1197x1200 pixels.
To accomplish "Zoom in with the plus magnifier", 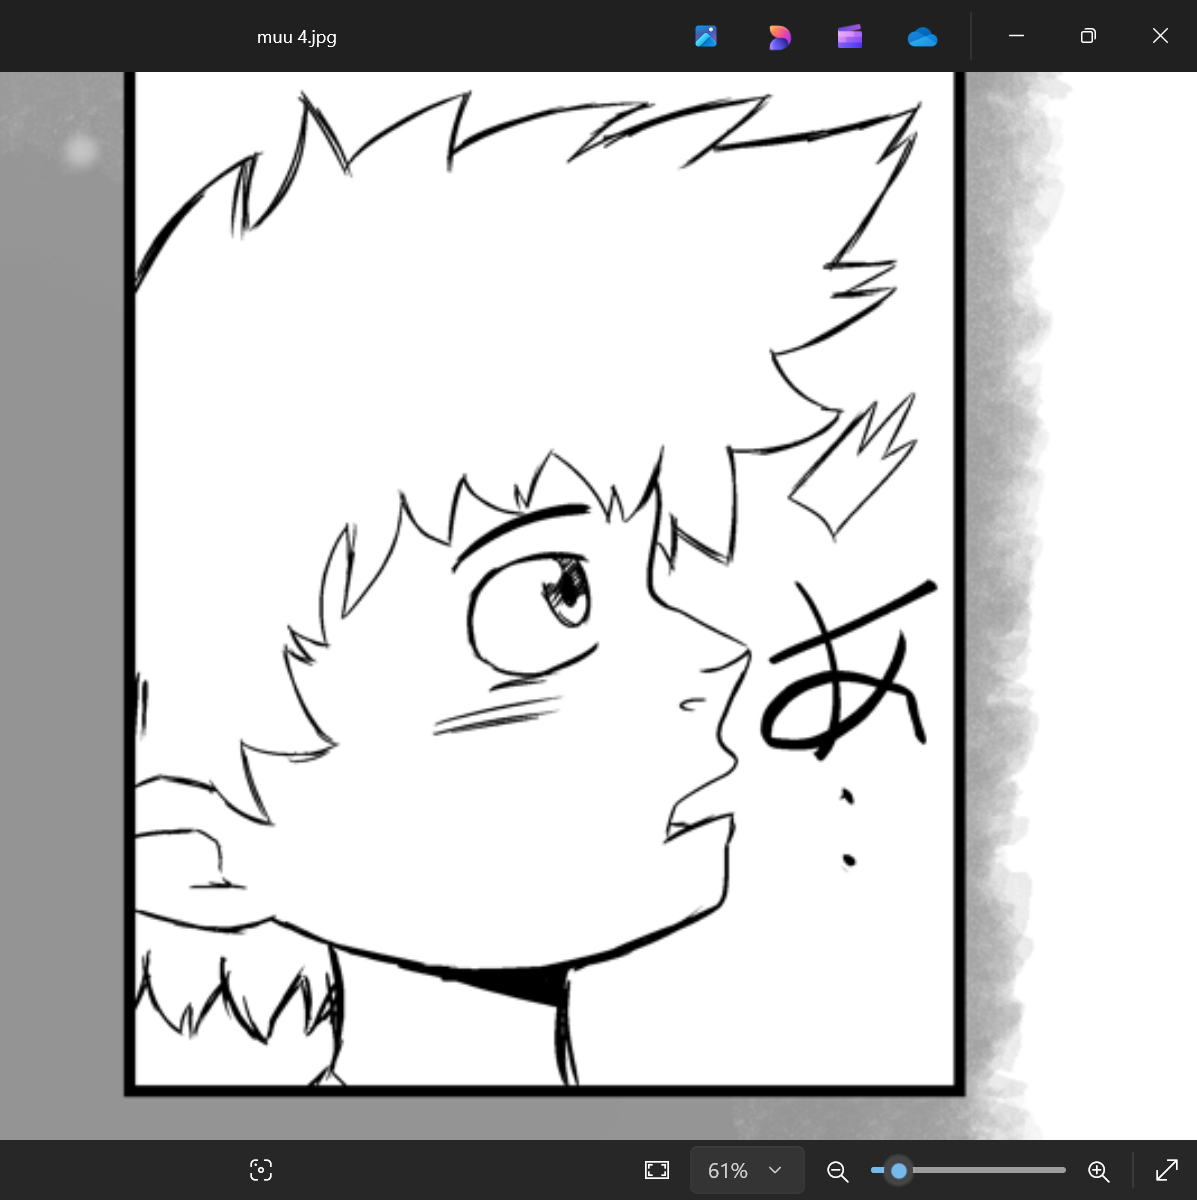I will click(1098, 1171).
